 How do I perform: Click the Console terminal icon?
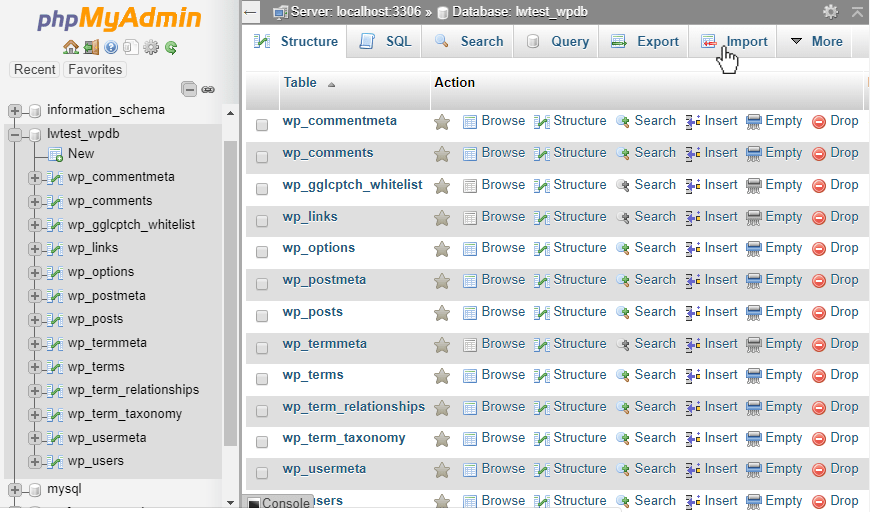(x=254, y=504)
